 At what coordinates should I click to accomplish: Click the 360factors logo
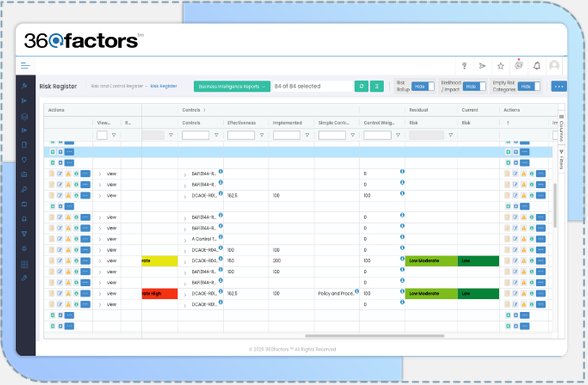[83, 40]
